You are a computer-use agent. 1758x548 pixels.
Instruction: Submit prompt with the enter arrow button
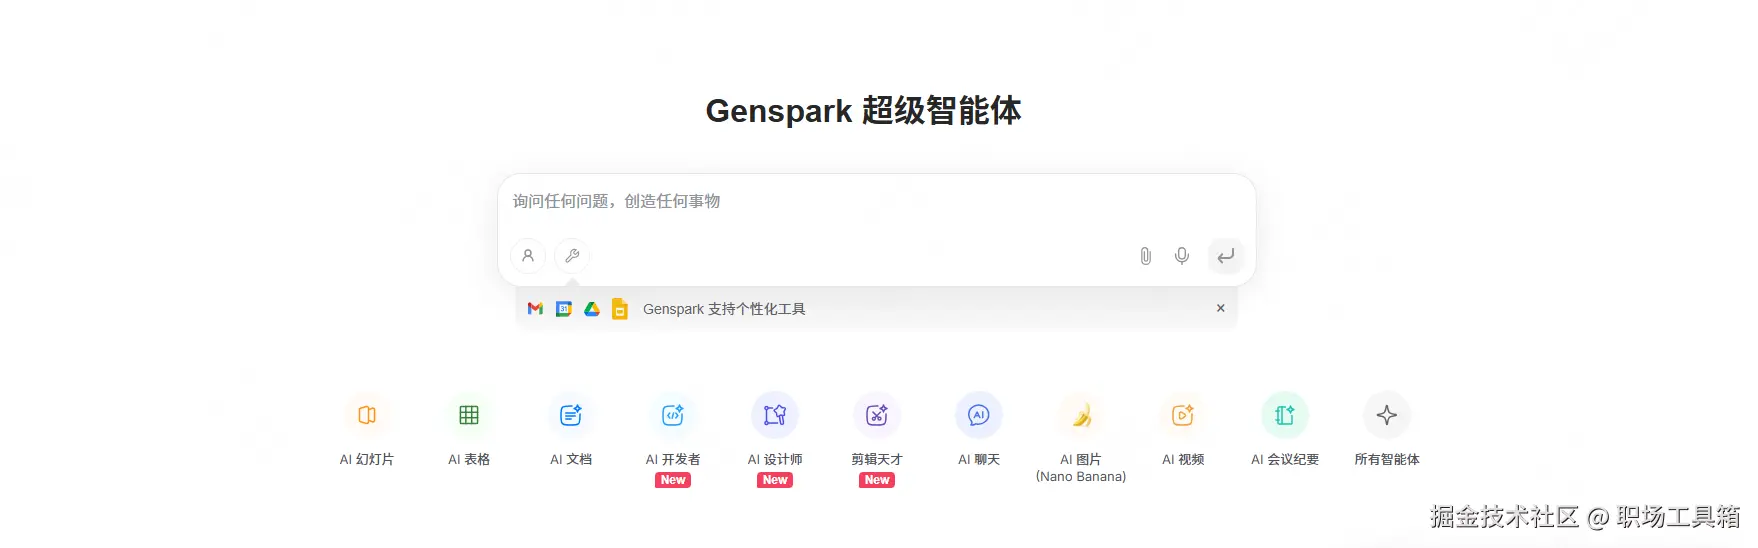click(x=1225, y=256)
